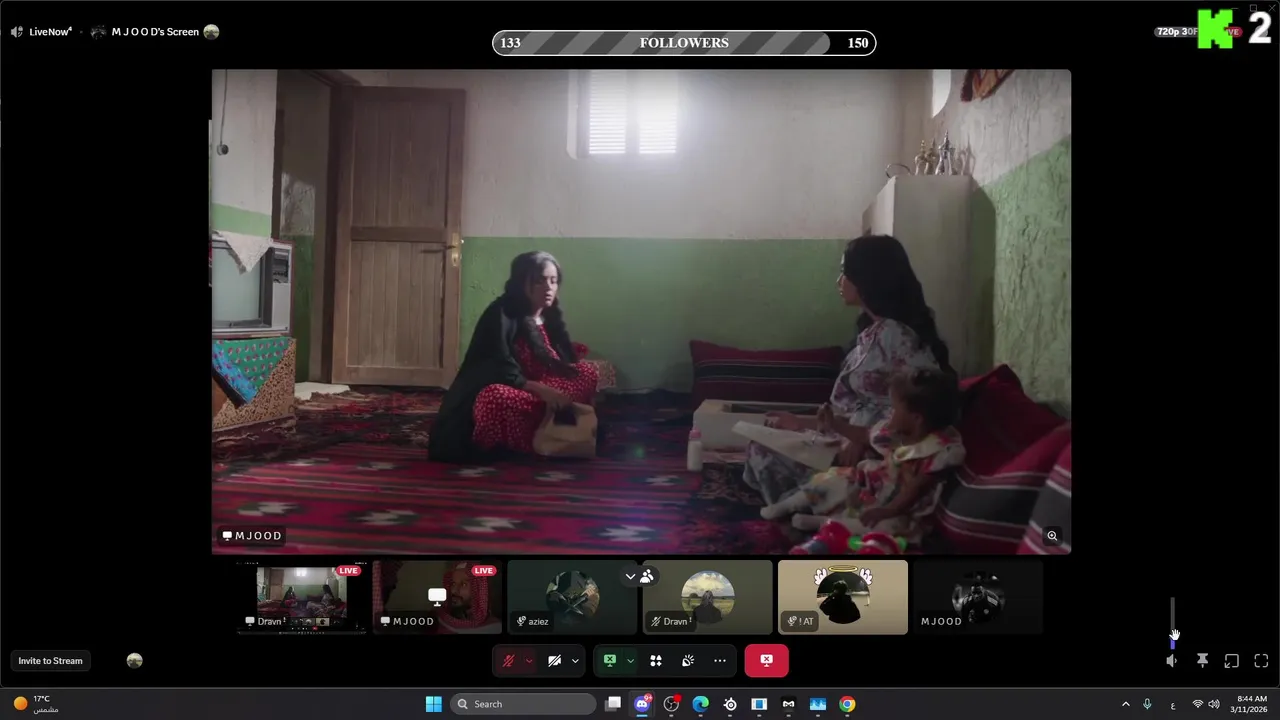
Task: Open Task View from taskbar
Action: (613, 704)
